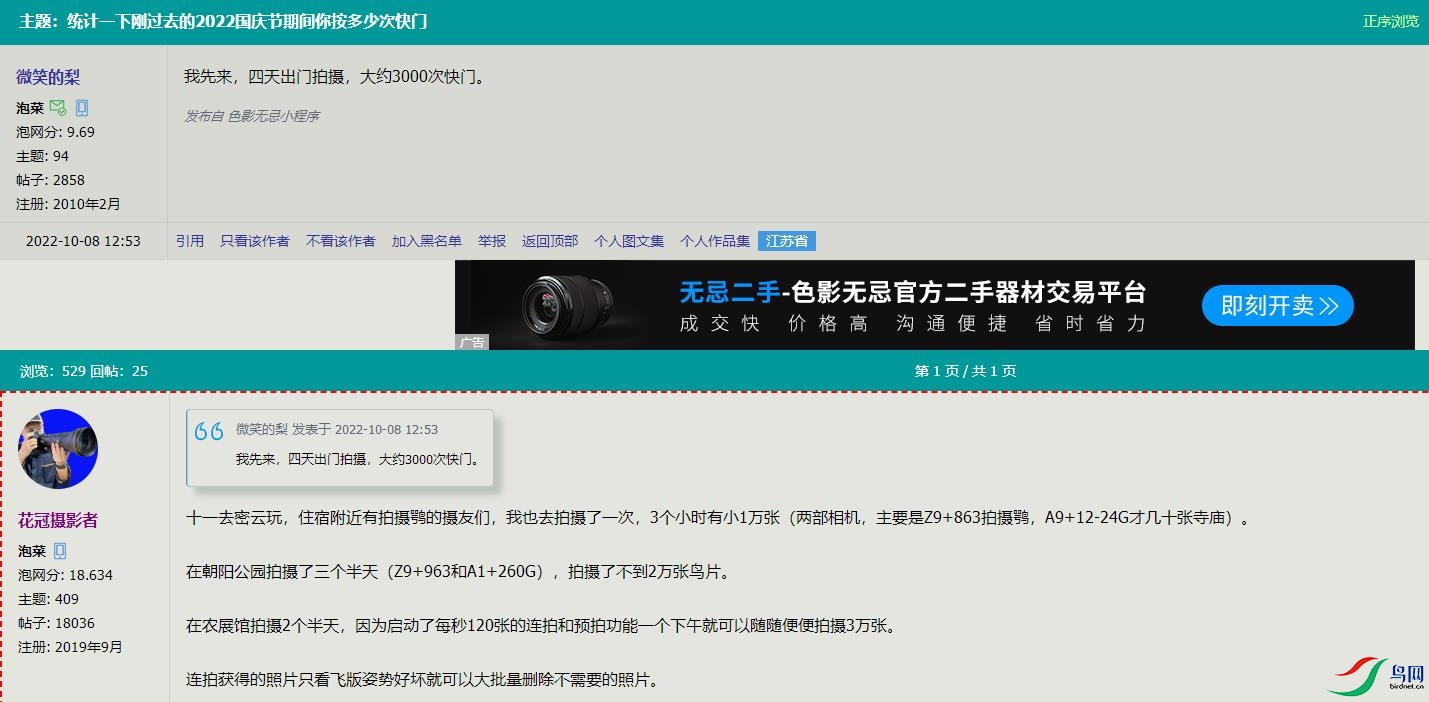Toggle 只看该作者 filter
Screen dimensions: 1429x702
tap(255, 241)
